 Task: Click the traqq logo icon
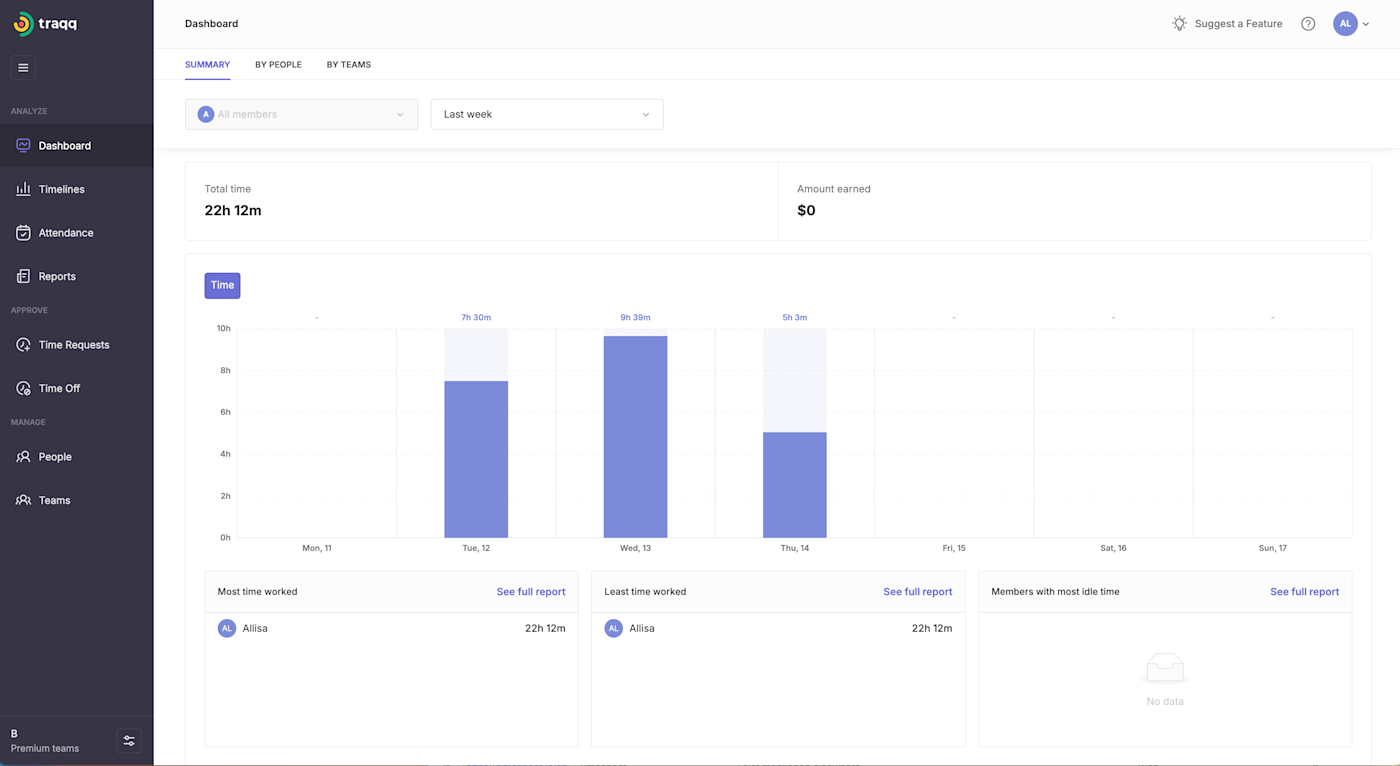point(23,24)
